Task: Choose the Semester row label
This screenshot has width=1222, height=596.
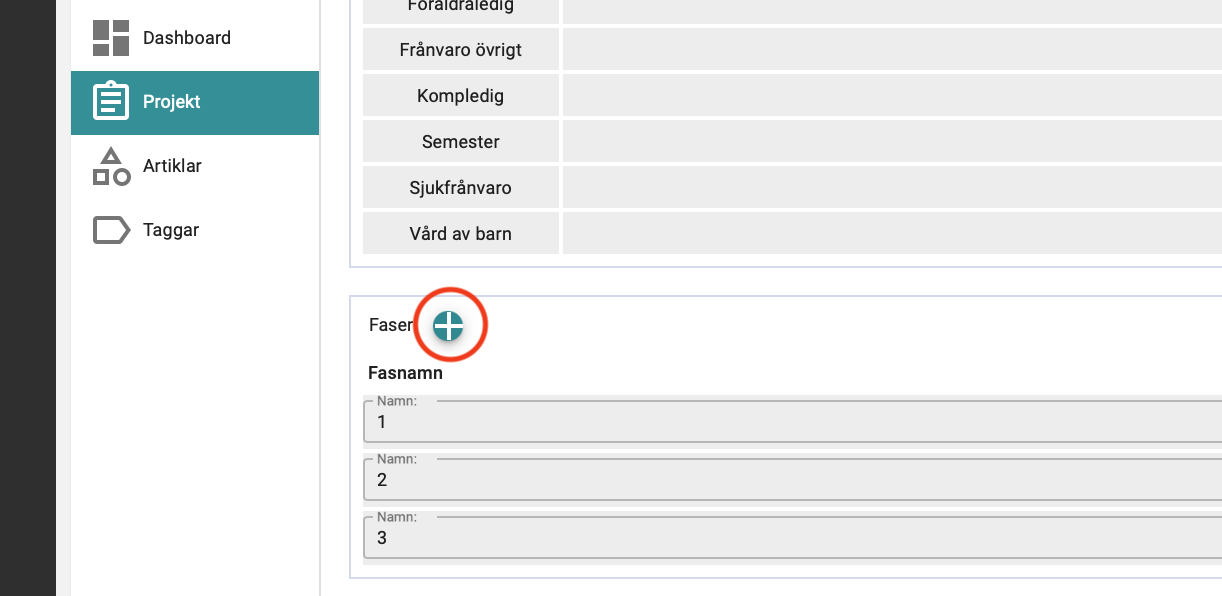Action: (x=460, y=142)
